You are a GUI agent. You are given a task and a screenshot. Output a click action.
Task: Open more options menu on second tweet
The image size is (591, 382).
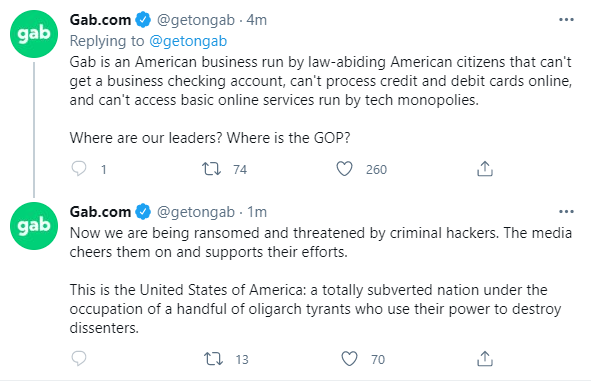tap(566, 212)
